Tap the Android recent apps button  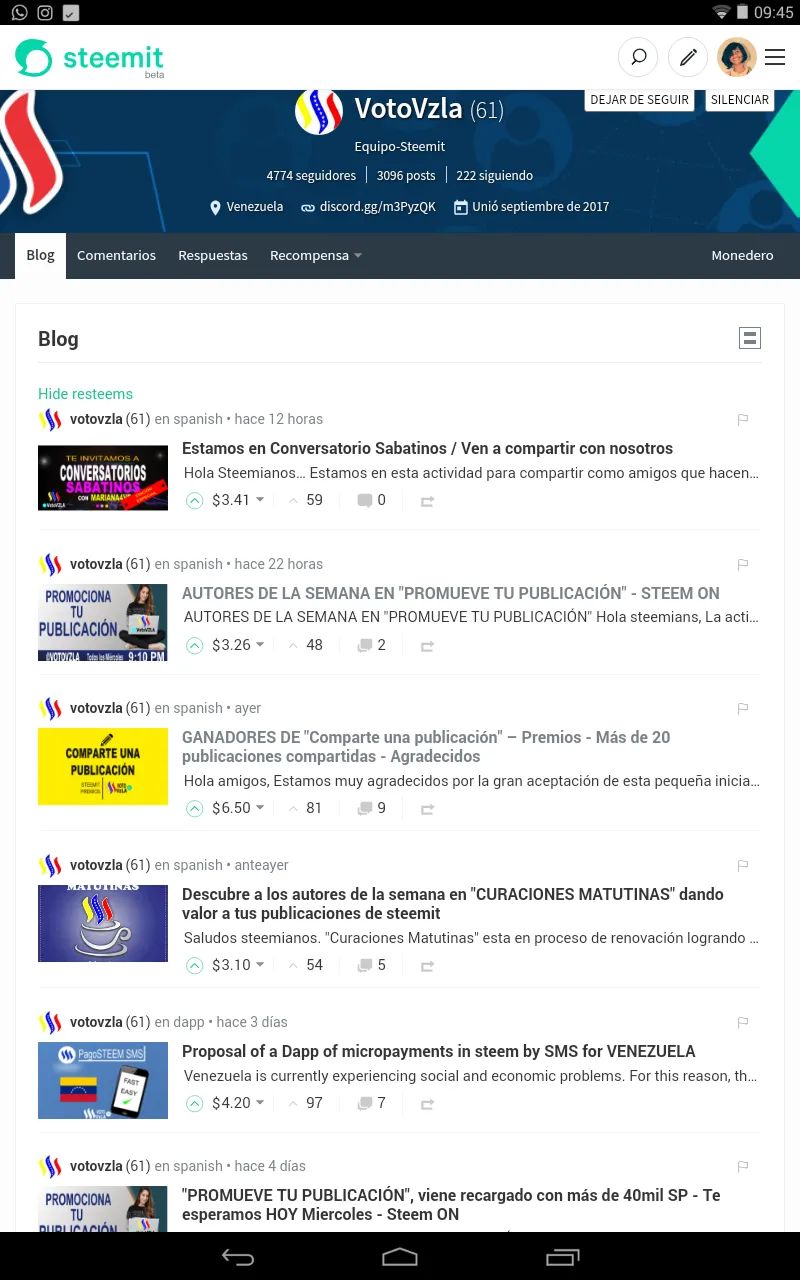coord(563,1257)
